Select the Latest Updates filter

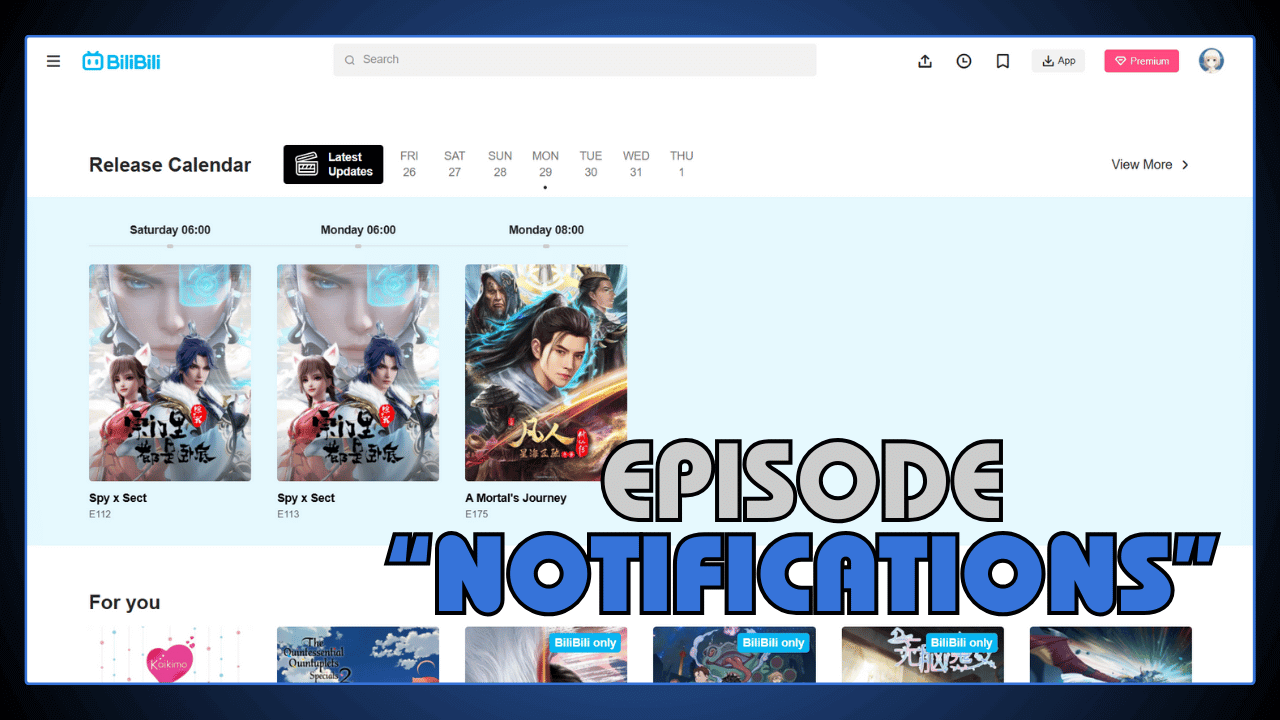[x=333, y=163]
